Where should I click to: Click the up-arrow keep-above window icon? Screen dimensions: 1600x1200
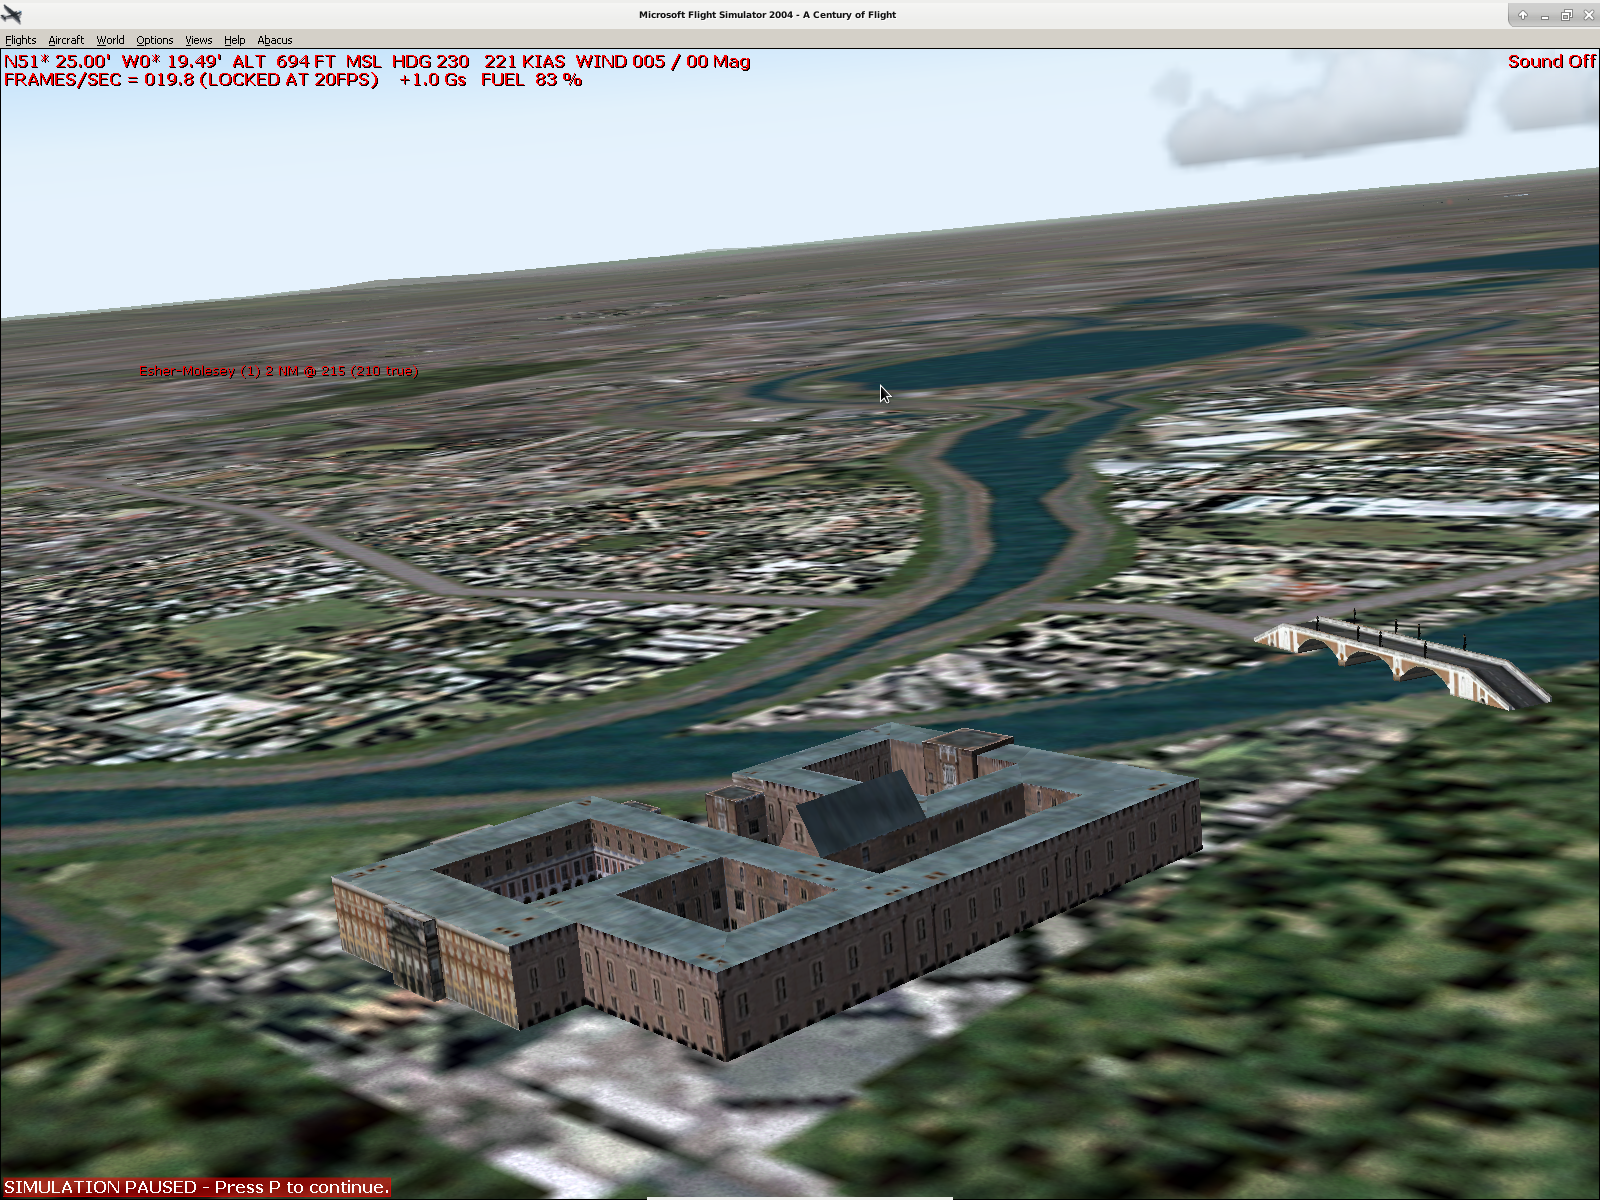[1522, 15]
